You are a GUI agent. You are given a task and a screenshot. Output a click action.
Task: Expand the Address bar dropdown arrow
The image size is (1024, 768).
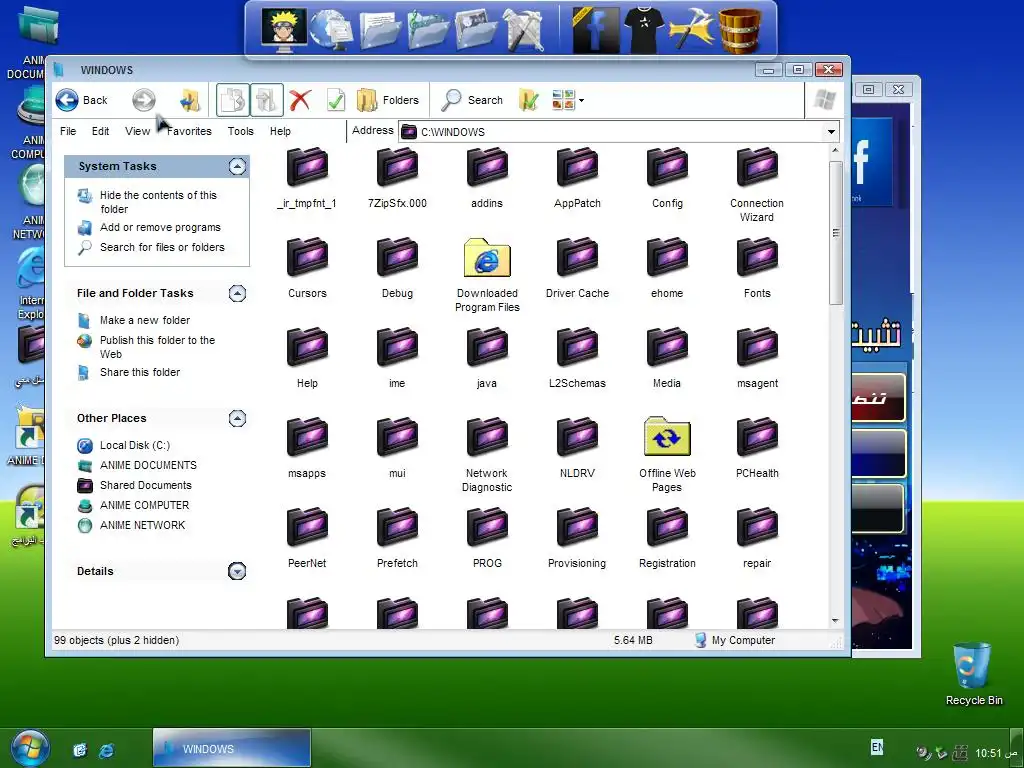coord(831,132)
